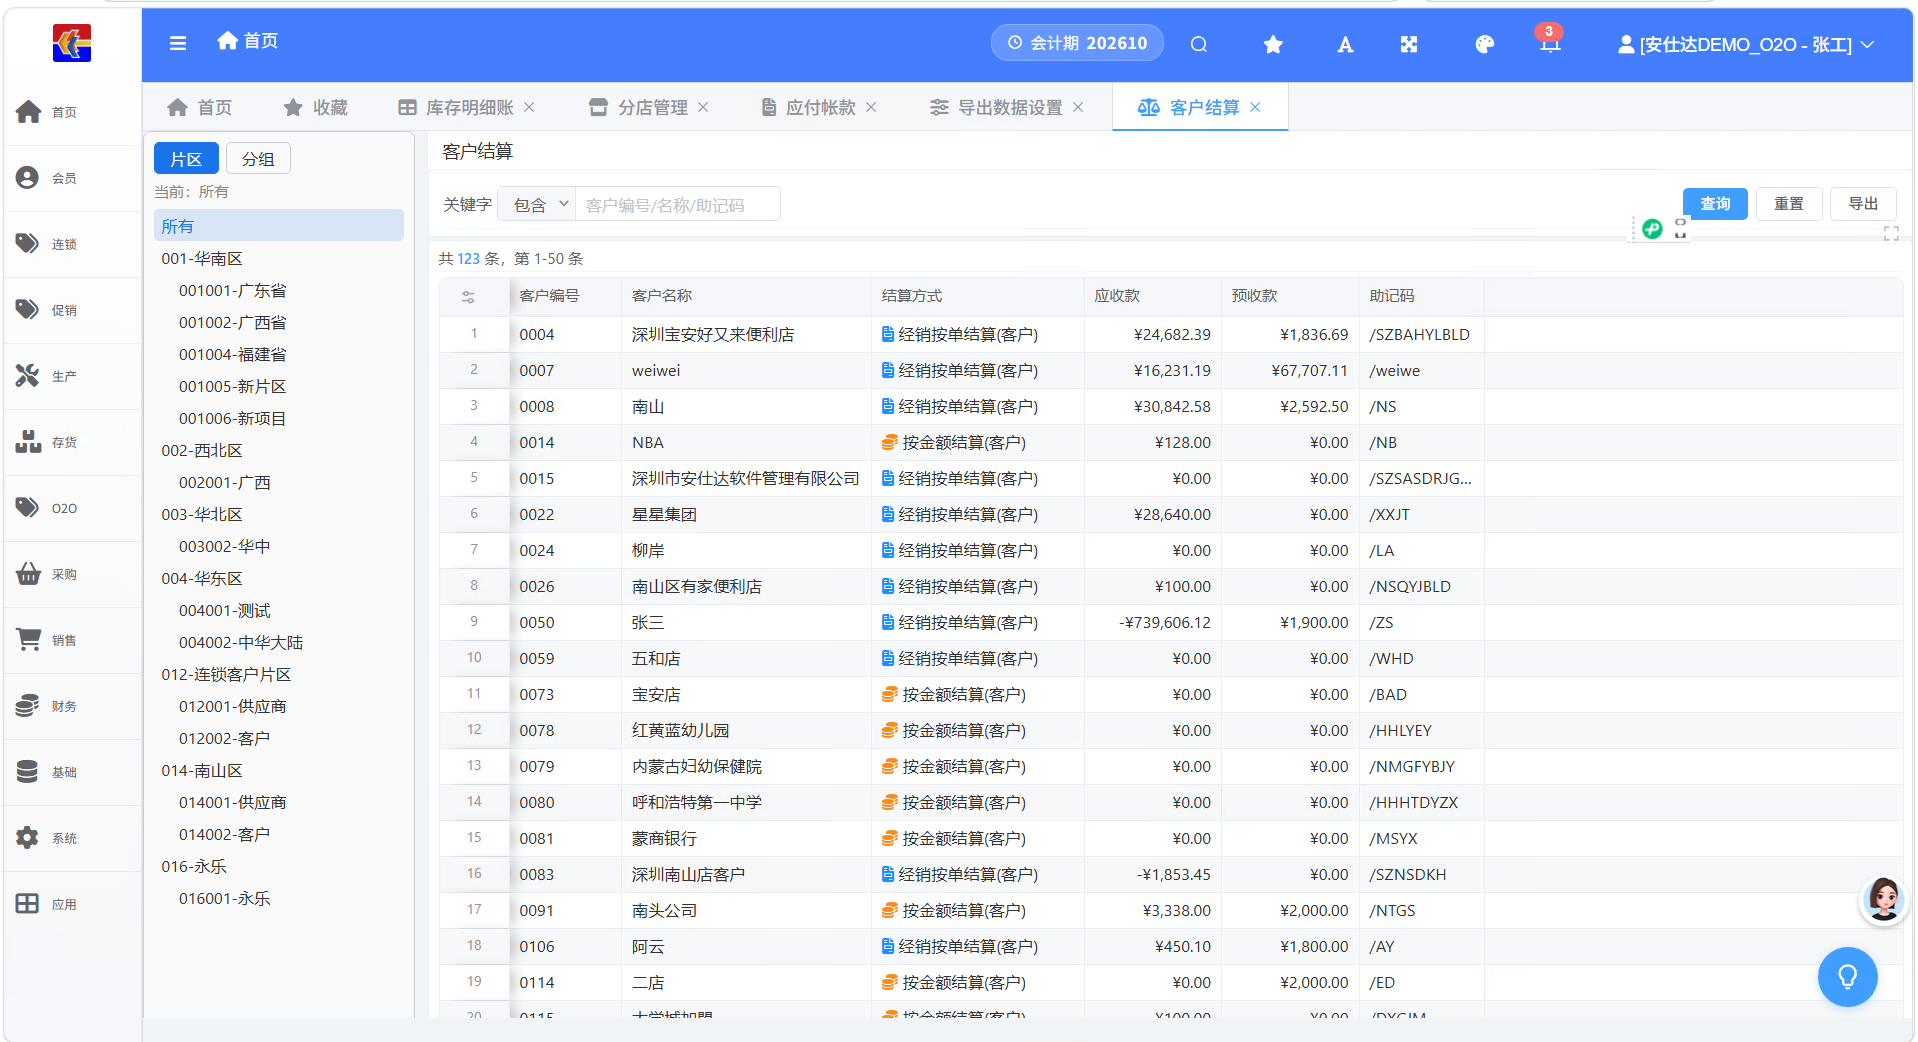Screen dimensions: 1918x1042
Task: Select 001001-广东省 tree node
Action: click(233, 290)
